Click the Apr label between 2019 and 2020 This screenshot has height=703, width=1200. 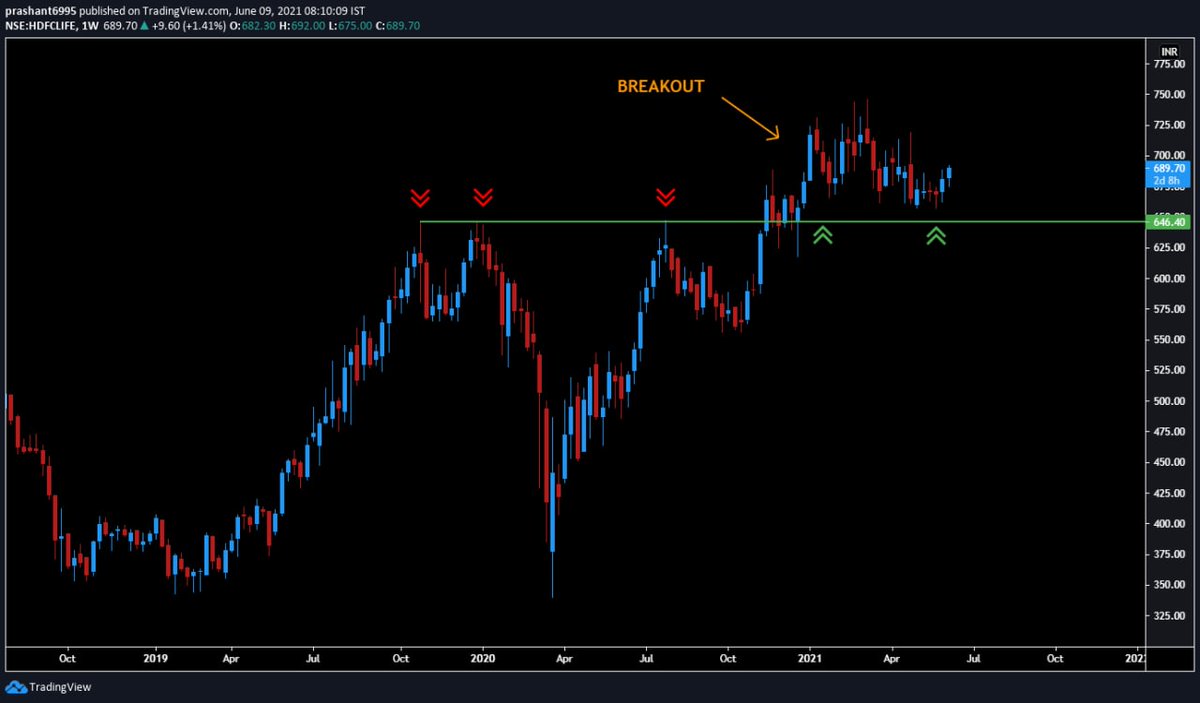230,659
